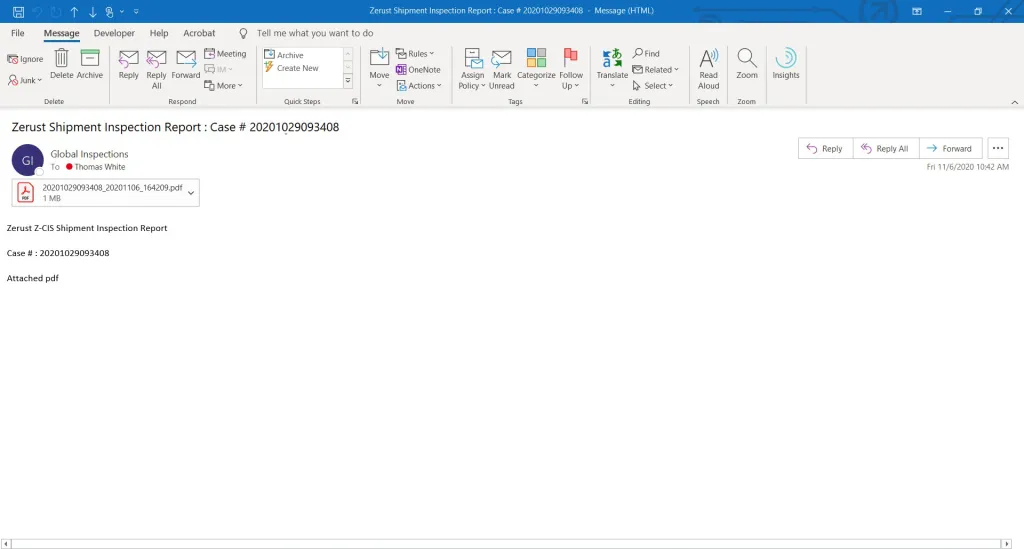
Task: Click the Reply All button in the message header
Action: [x=886, y=148]
